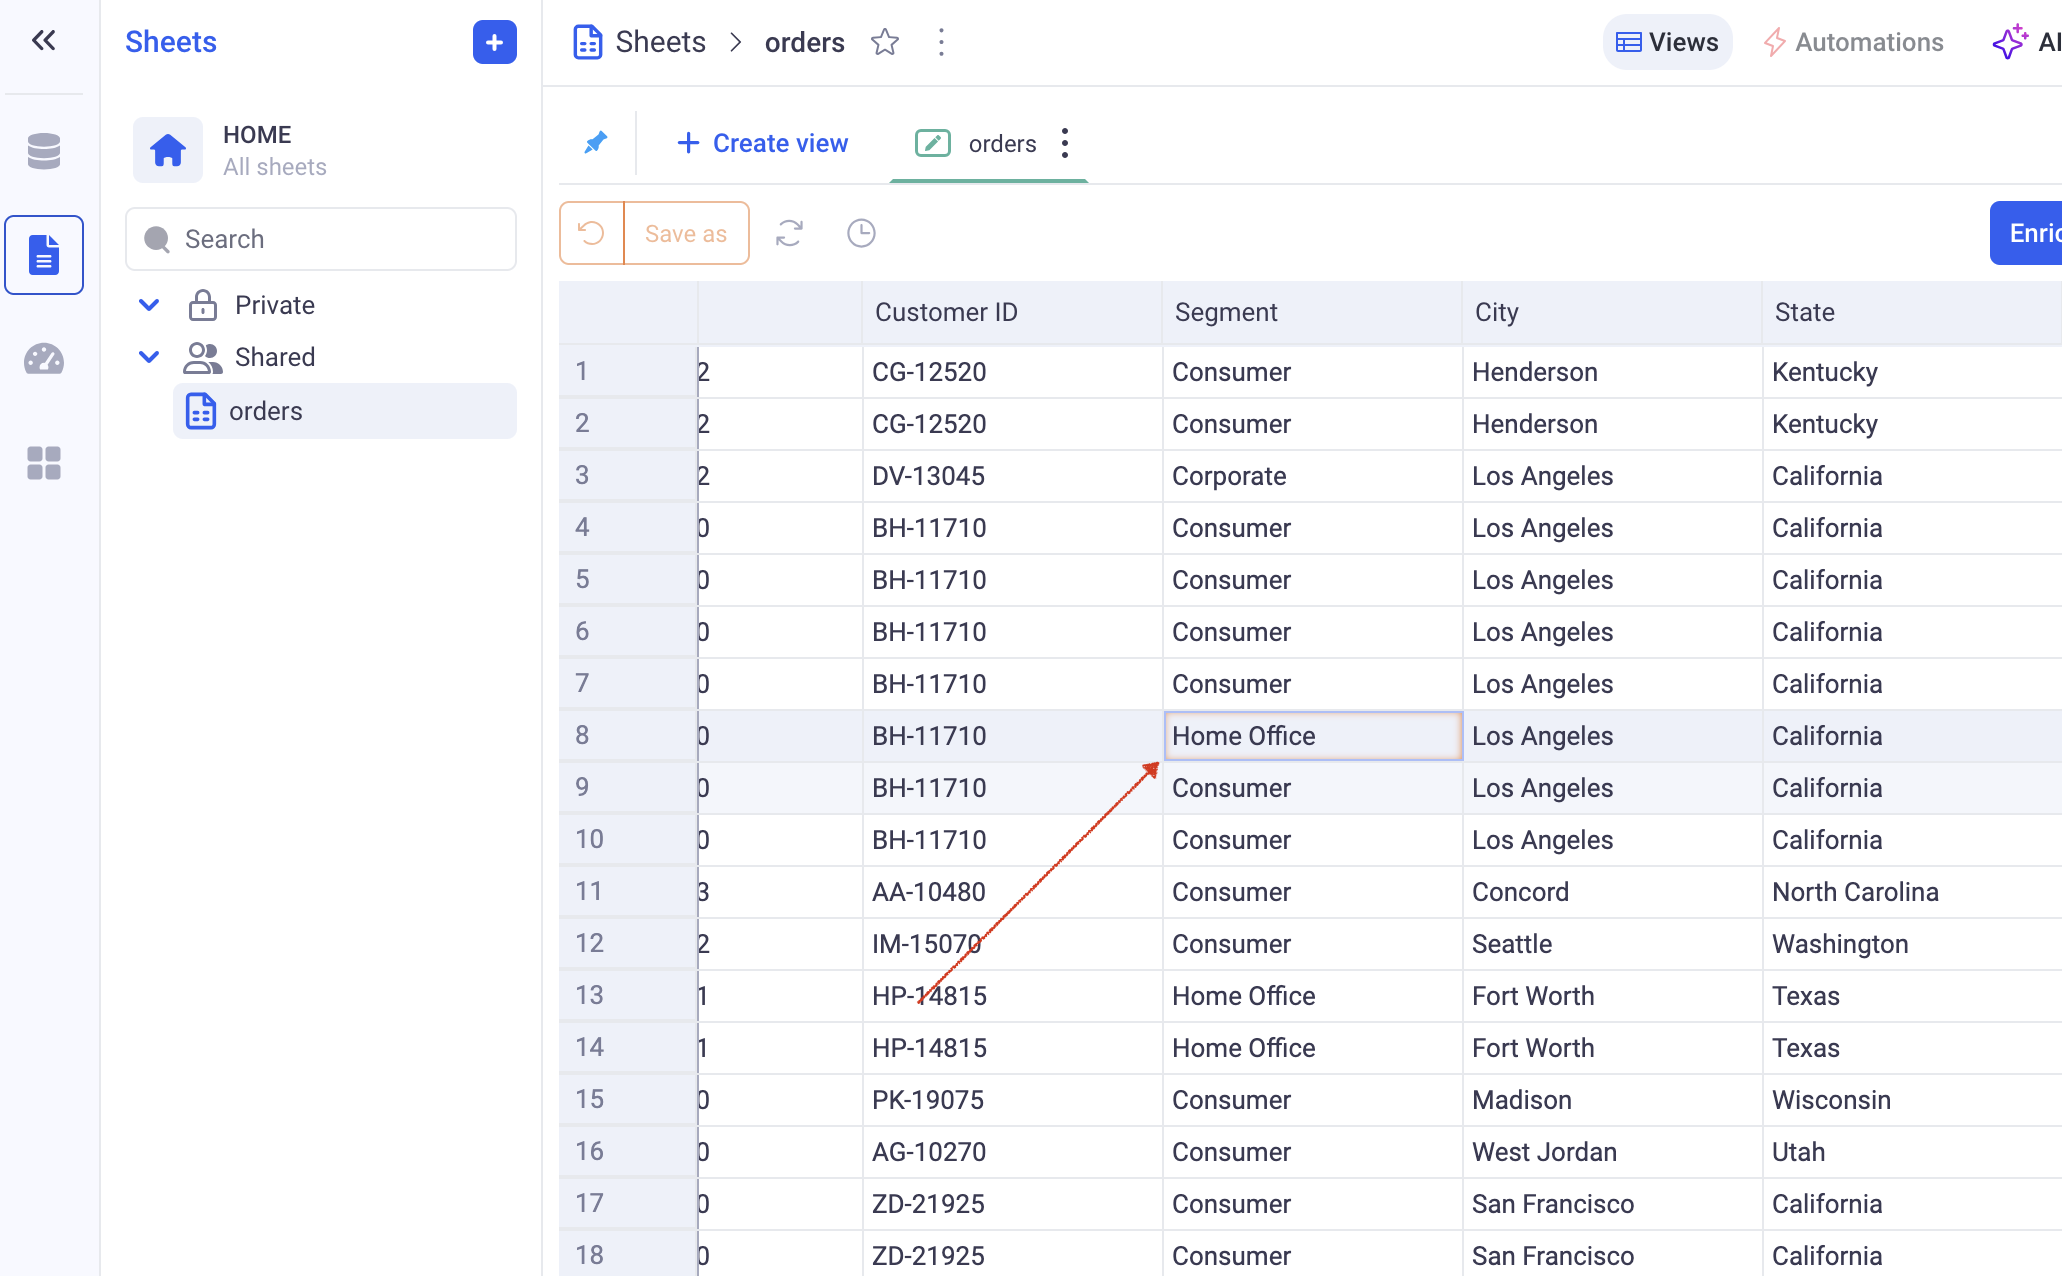Switch to the Views tab

(x=1667, y=42)
